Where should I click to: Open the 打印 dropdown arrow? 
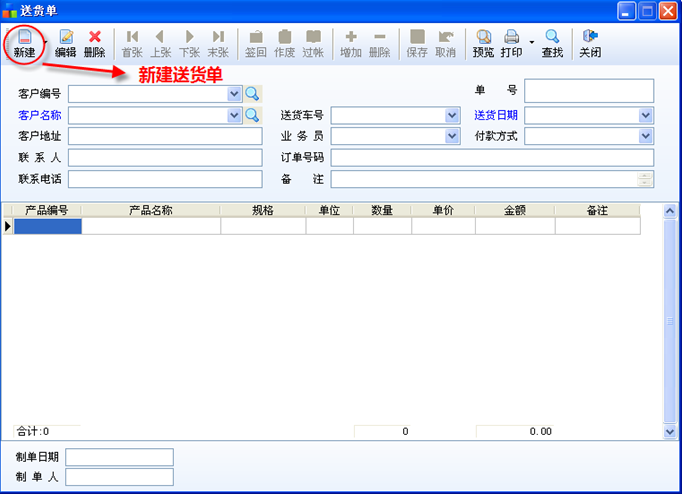[x=532, y=42]
